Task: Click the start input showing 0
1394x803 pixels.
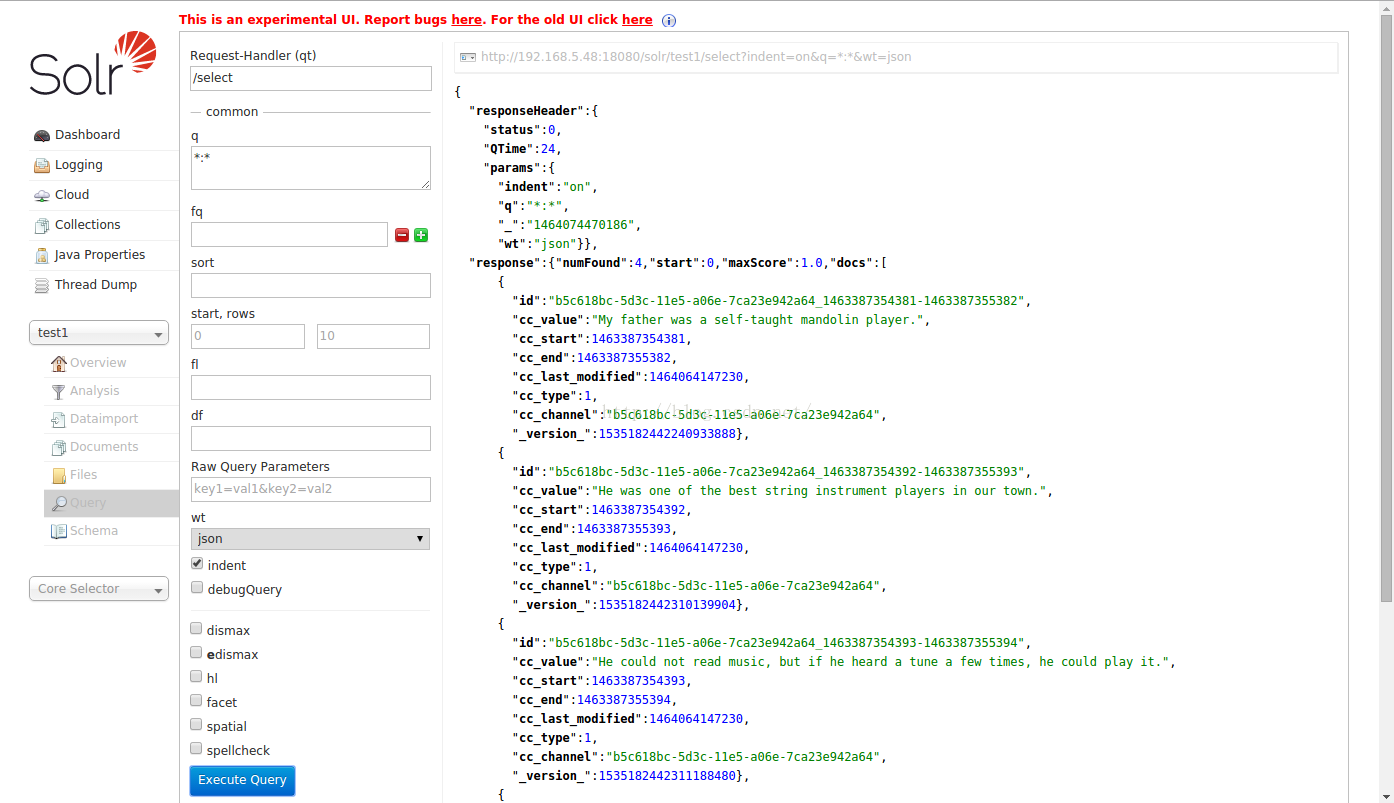Action: point(248,336)
